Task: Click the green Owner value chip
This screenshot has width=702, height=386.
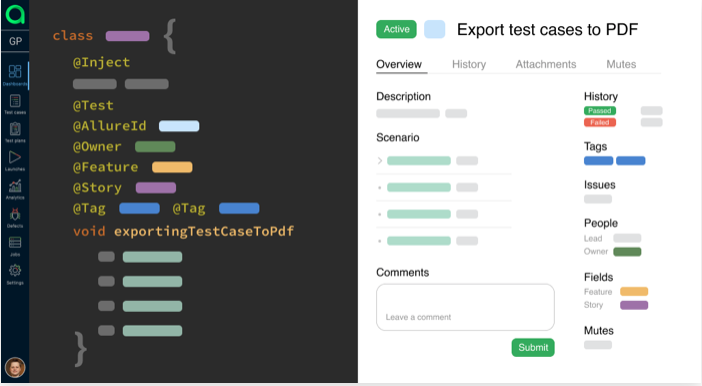Action: tap(627, 252)
